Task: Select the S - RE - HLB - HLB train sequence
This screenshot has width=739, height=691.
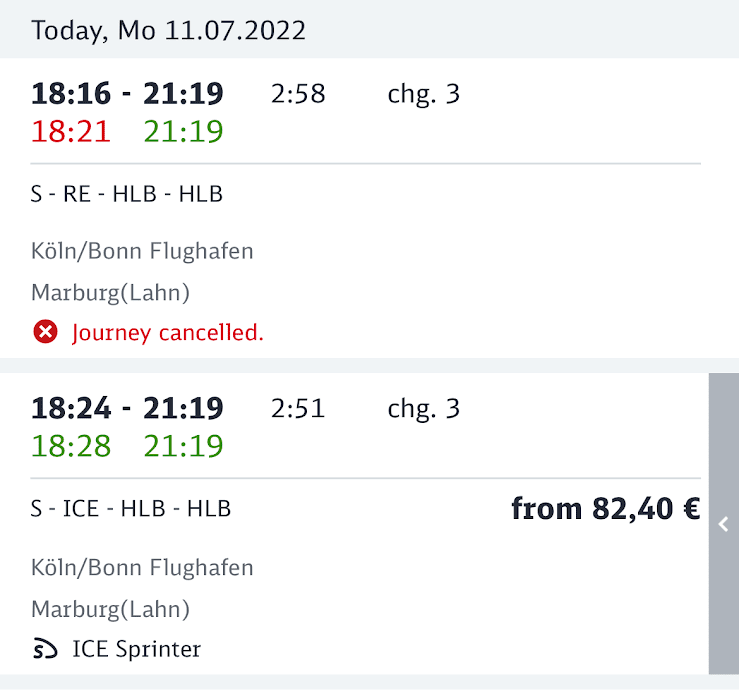Action: click(x=127, y=194)
